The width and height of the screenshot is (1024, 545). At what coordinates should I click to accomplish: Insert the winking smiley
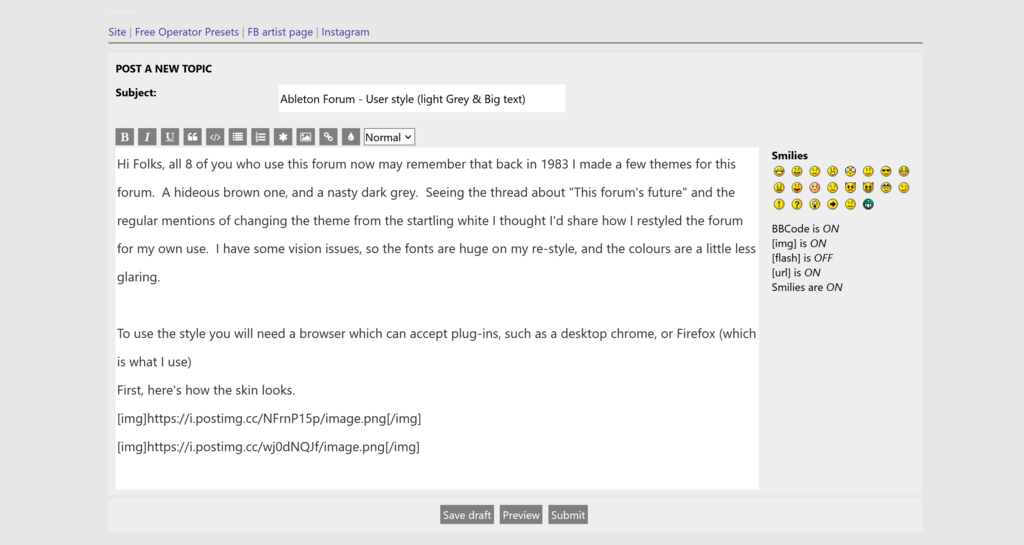coord(904,187)
